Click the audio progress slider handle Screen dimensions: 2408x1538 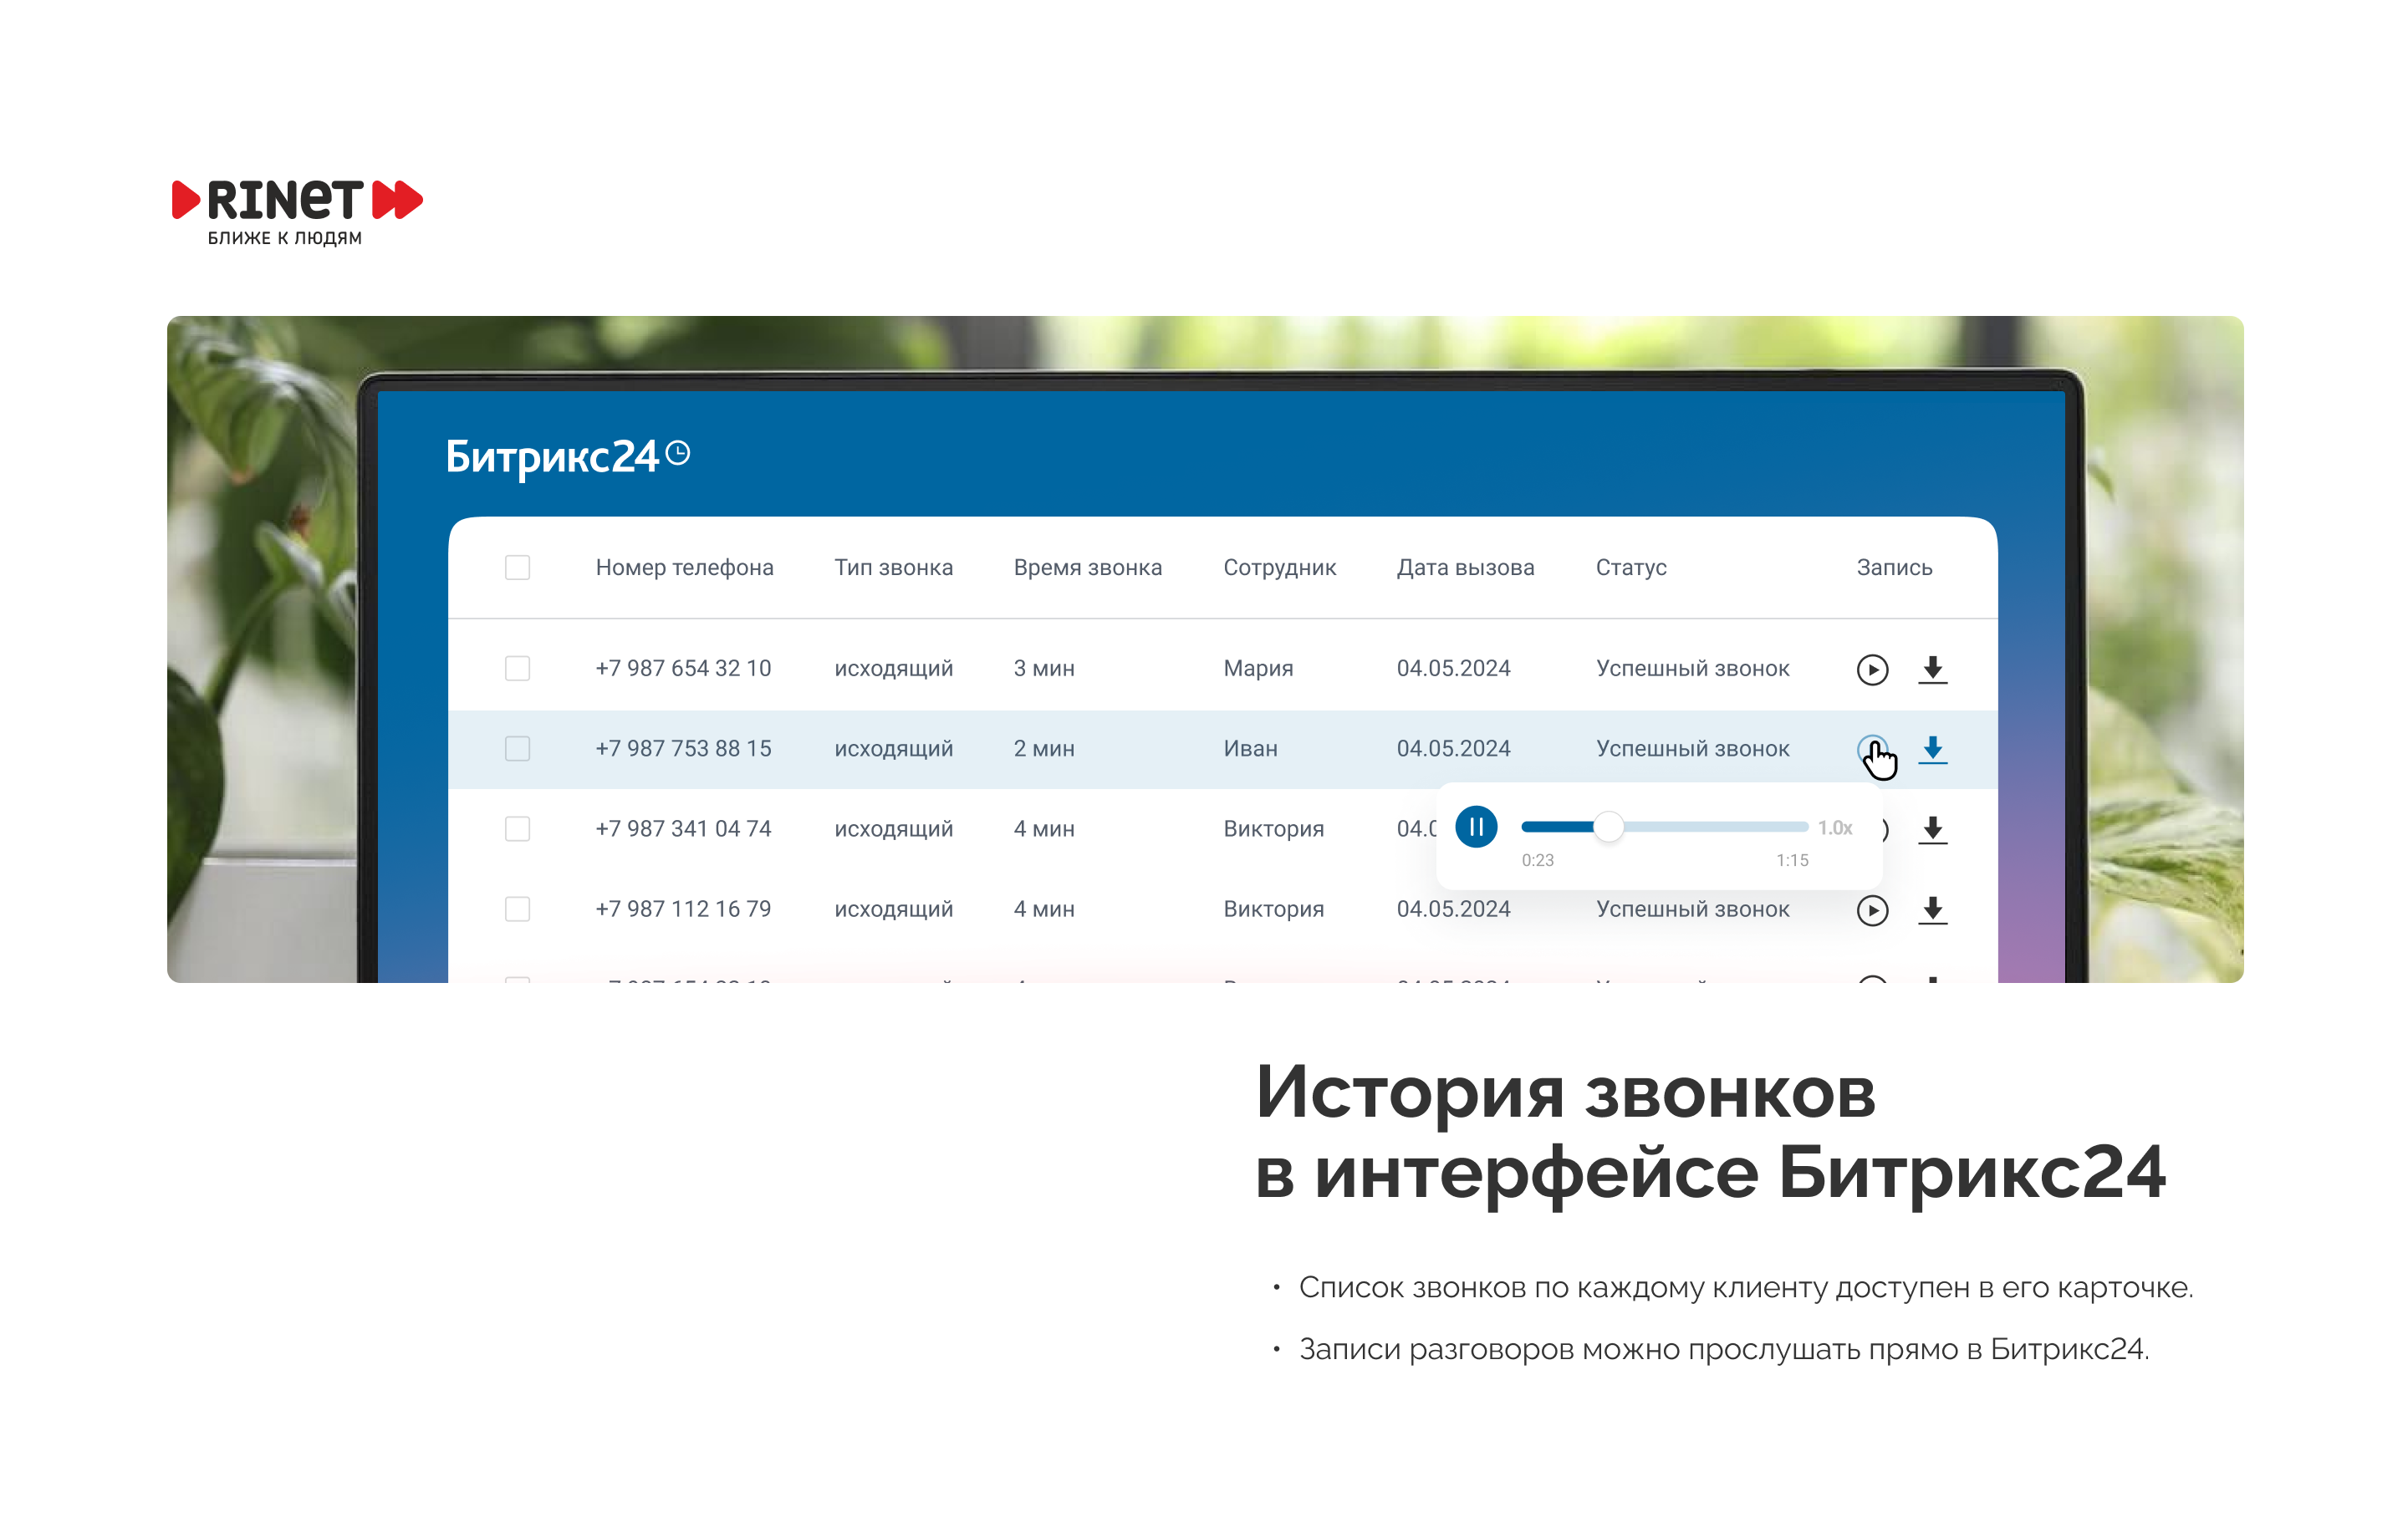point(1608,826)
